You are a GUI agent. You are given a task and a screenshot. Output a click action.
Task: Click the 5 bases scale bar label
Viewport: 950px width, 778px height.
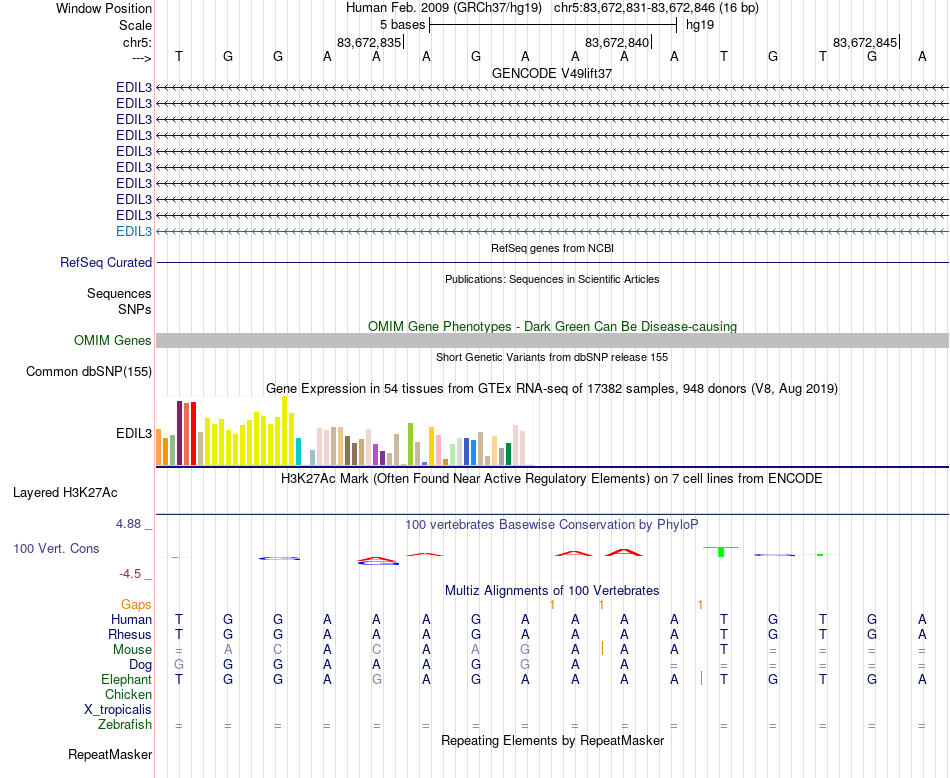click(x=402, y=25)
